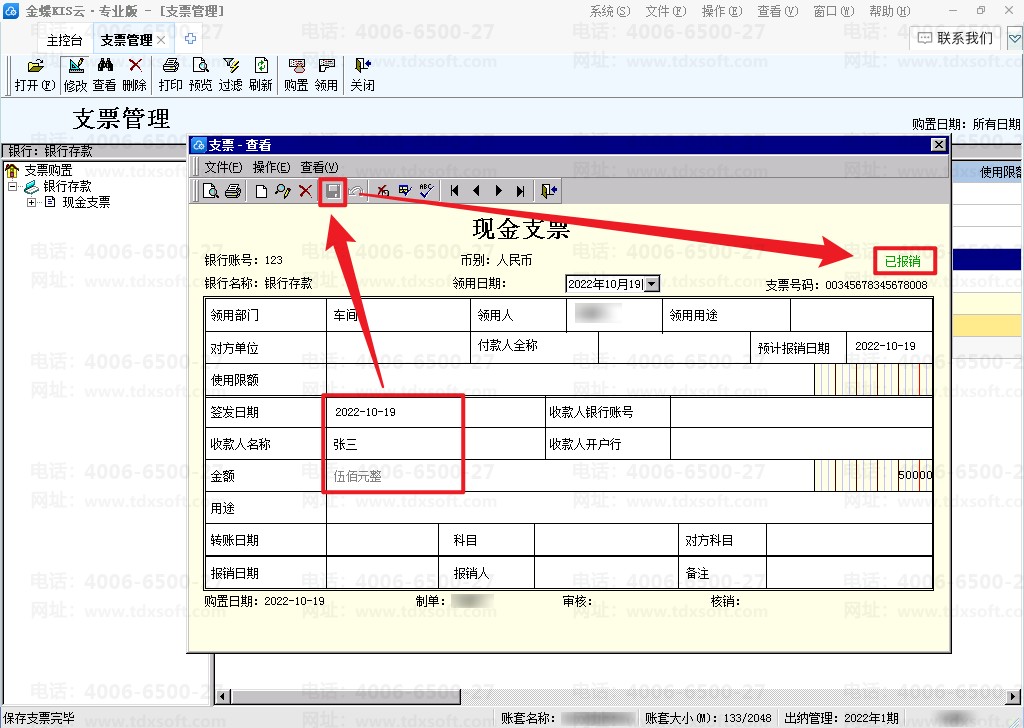Open the 窗口(W) menu
The height and width of the screenshot is (728, 1024).
833,11
